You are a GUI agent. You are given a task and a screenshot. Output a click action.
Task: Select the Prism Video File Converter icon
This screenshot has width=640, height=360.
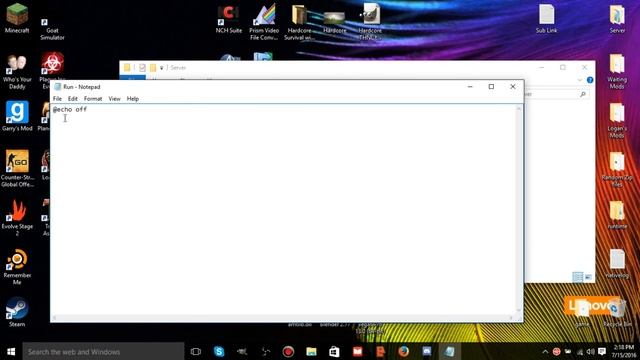tap(264, 21)
